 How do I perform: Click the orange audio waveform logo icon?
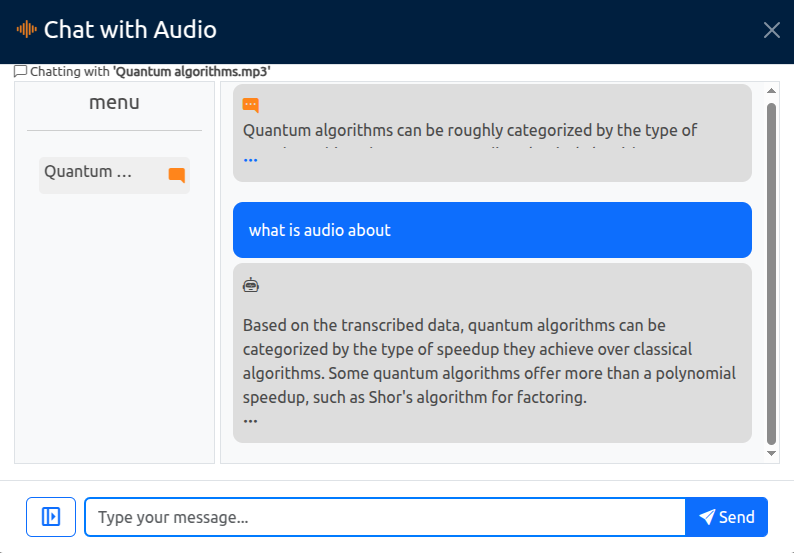tap(26, 29)
